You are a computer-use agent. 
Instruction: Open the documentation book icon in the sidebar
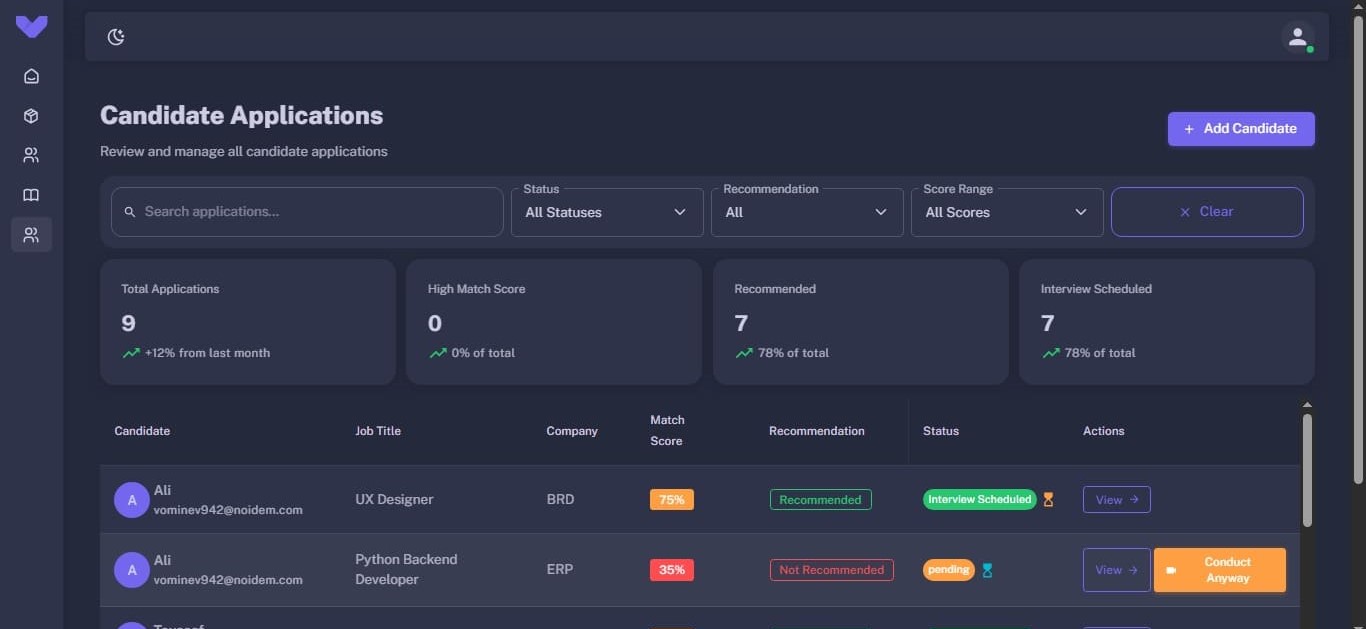(31, 195)
